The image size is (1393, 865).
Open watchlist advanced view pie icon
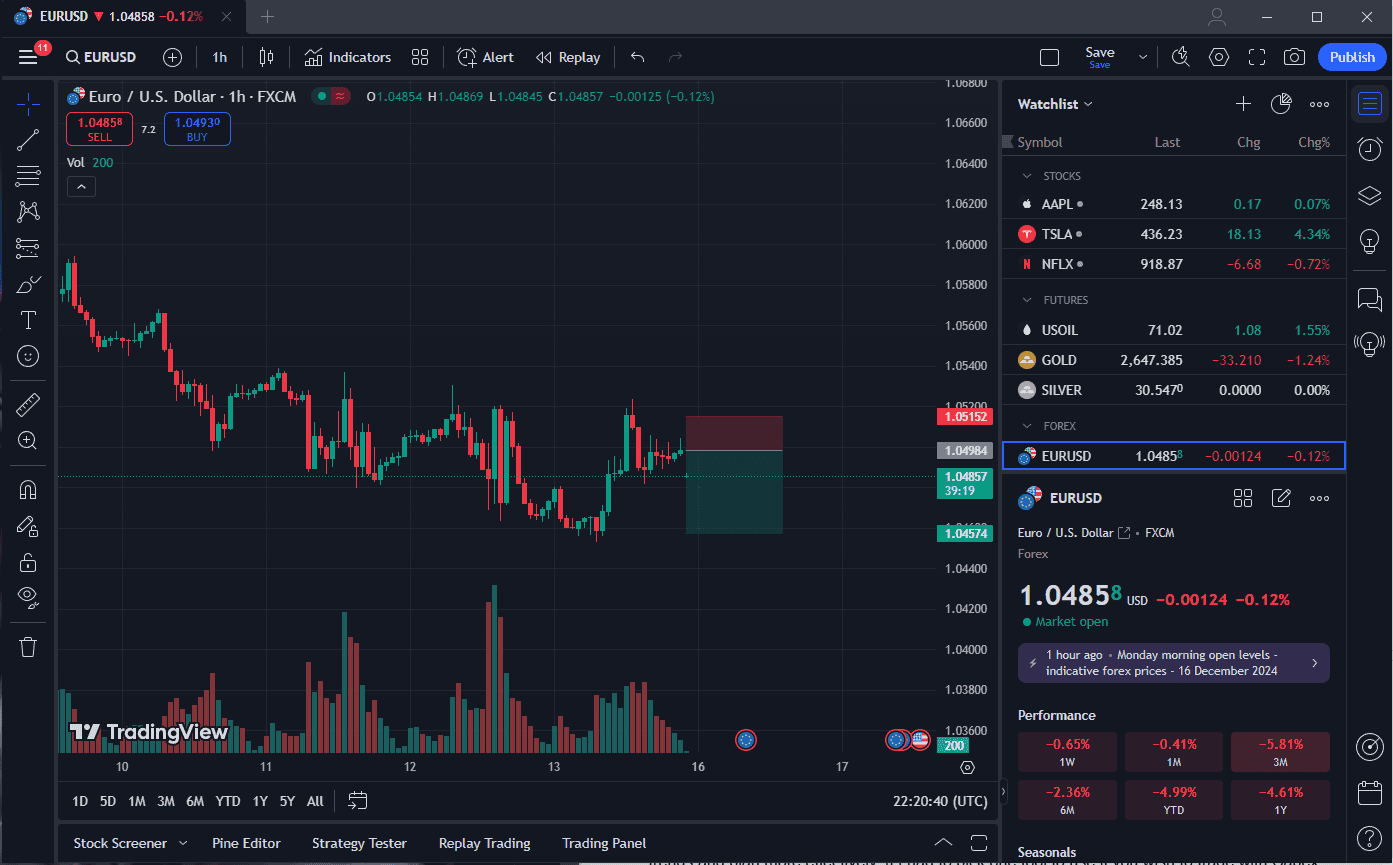1281,104
